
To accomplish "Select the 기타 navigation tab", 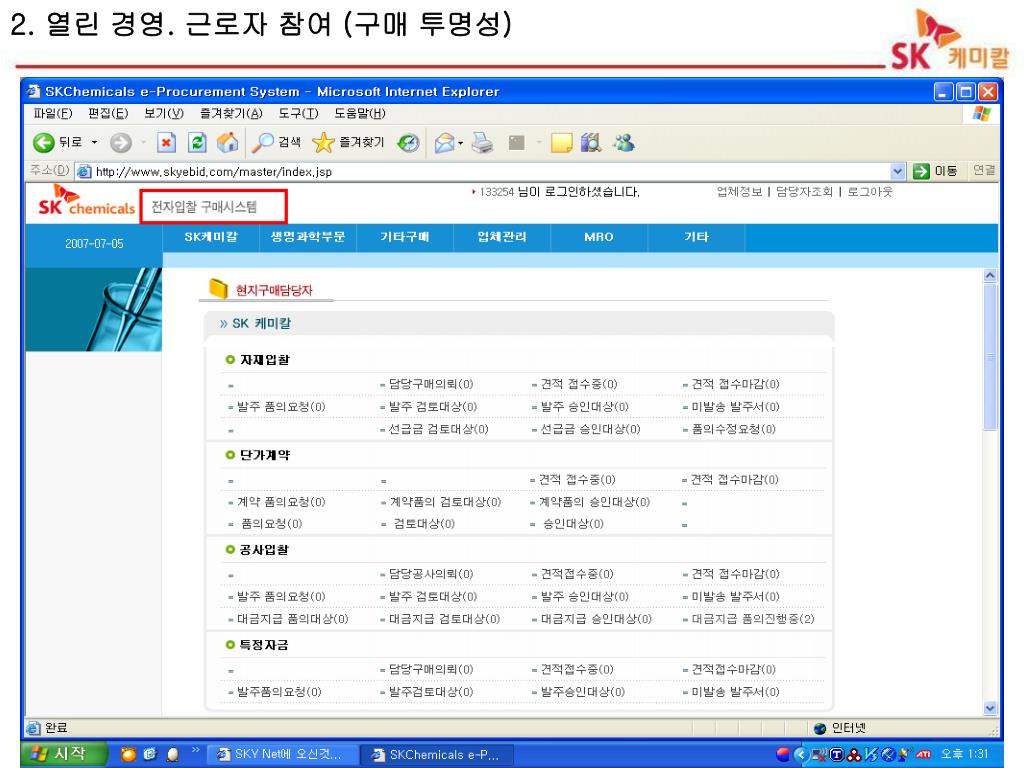I will [x=696, y=237].
